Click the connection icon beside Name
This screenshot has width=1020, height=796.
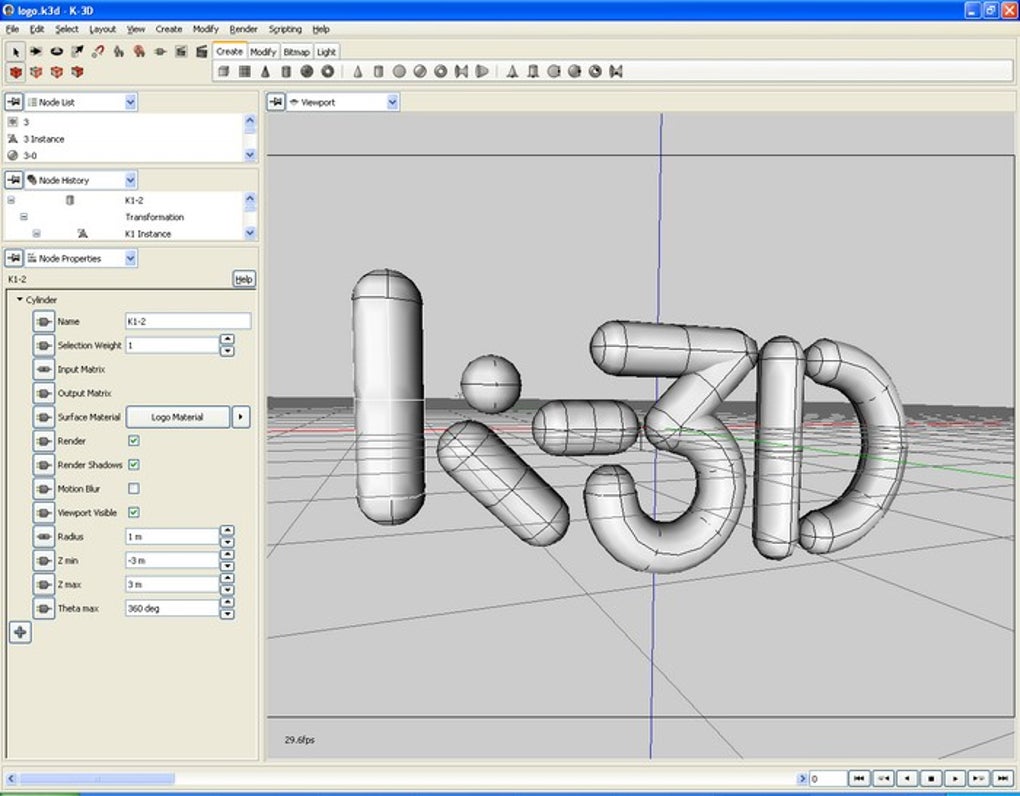click(44, 321)
